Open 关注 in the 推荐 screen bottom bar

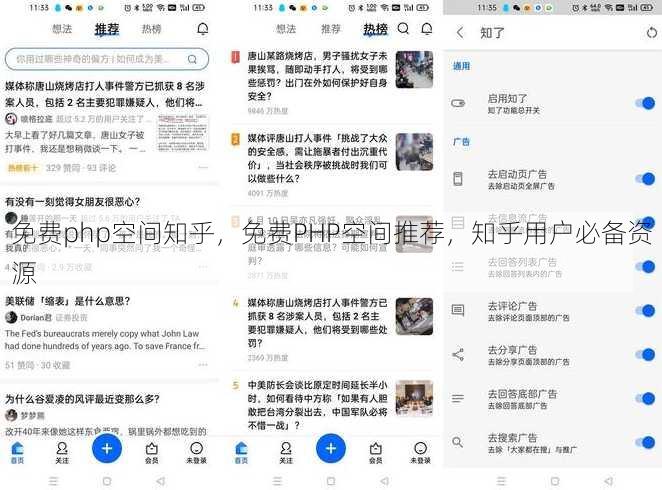click(62, 452)
